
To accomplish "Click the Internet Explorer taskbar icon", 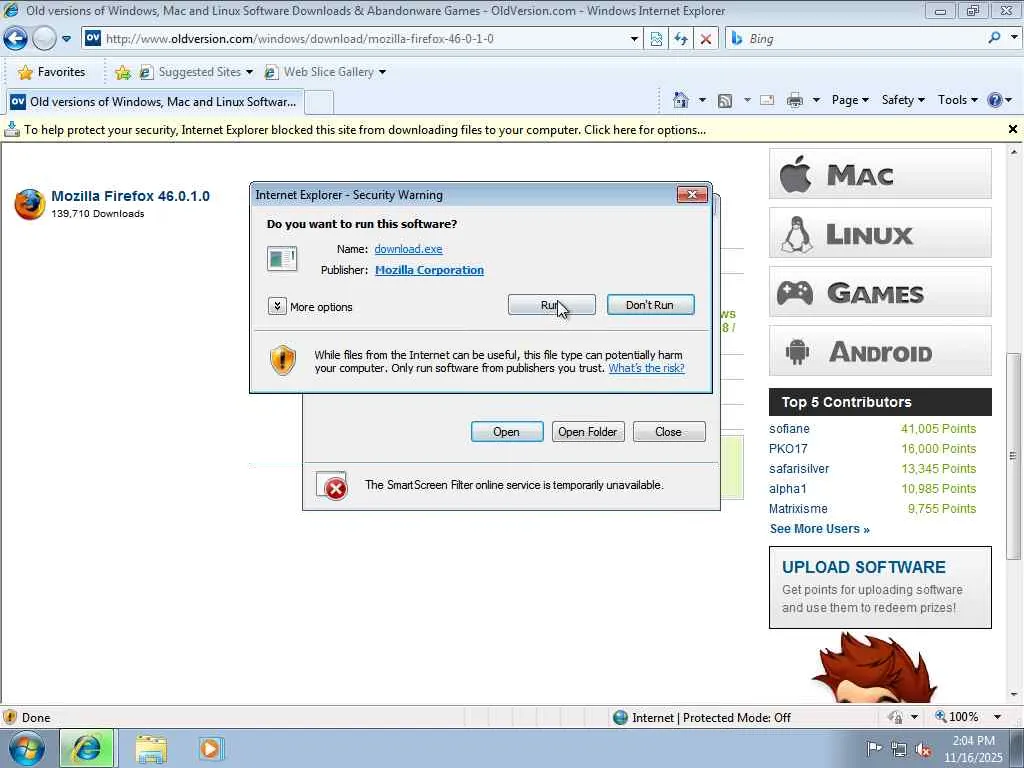I will pyautogui.click(x=87, y=748).
